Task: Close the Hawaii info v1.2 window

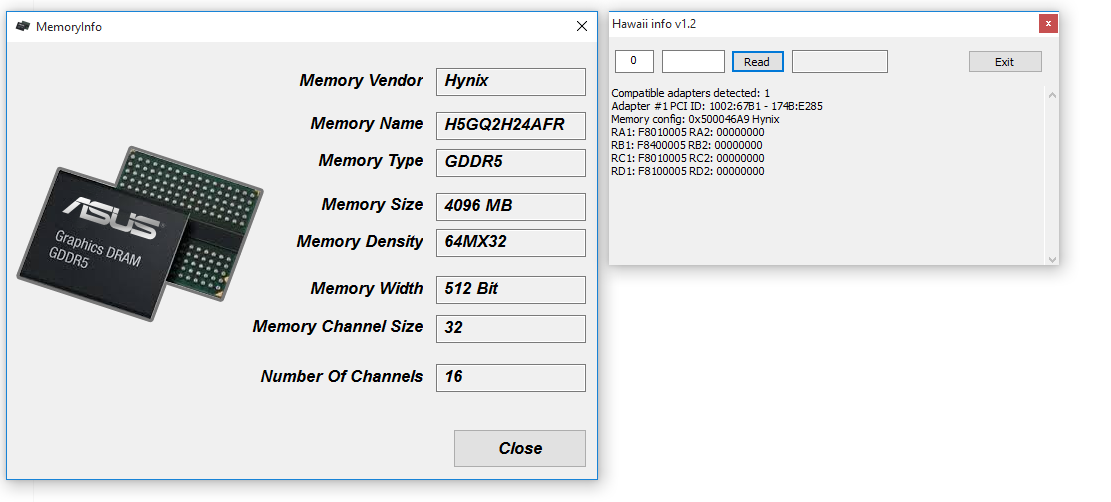Action: coord(1048,23)
